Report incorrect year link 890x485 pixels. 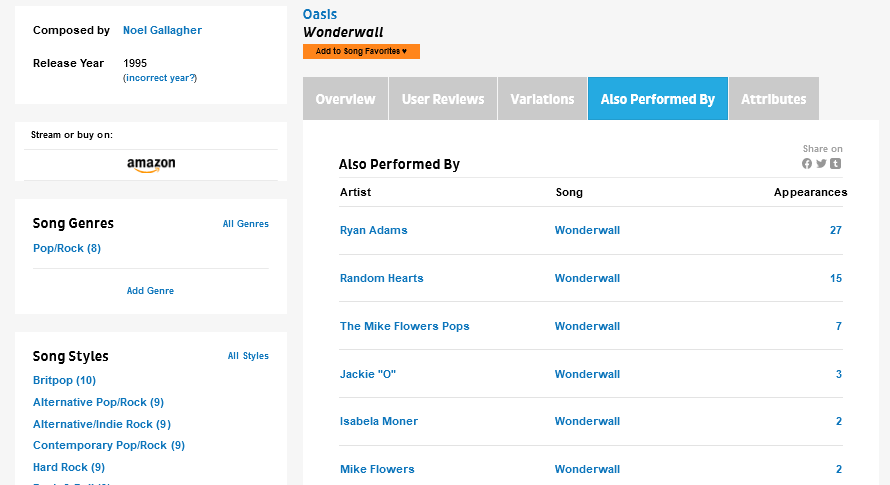[x=160, y=78]
